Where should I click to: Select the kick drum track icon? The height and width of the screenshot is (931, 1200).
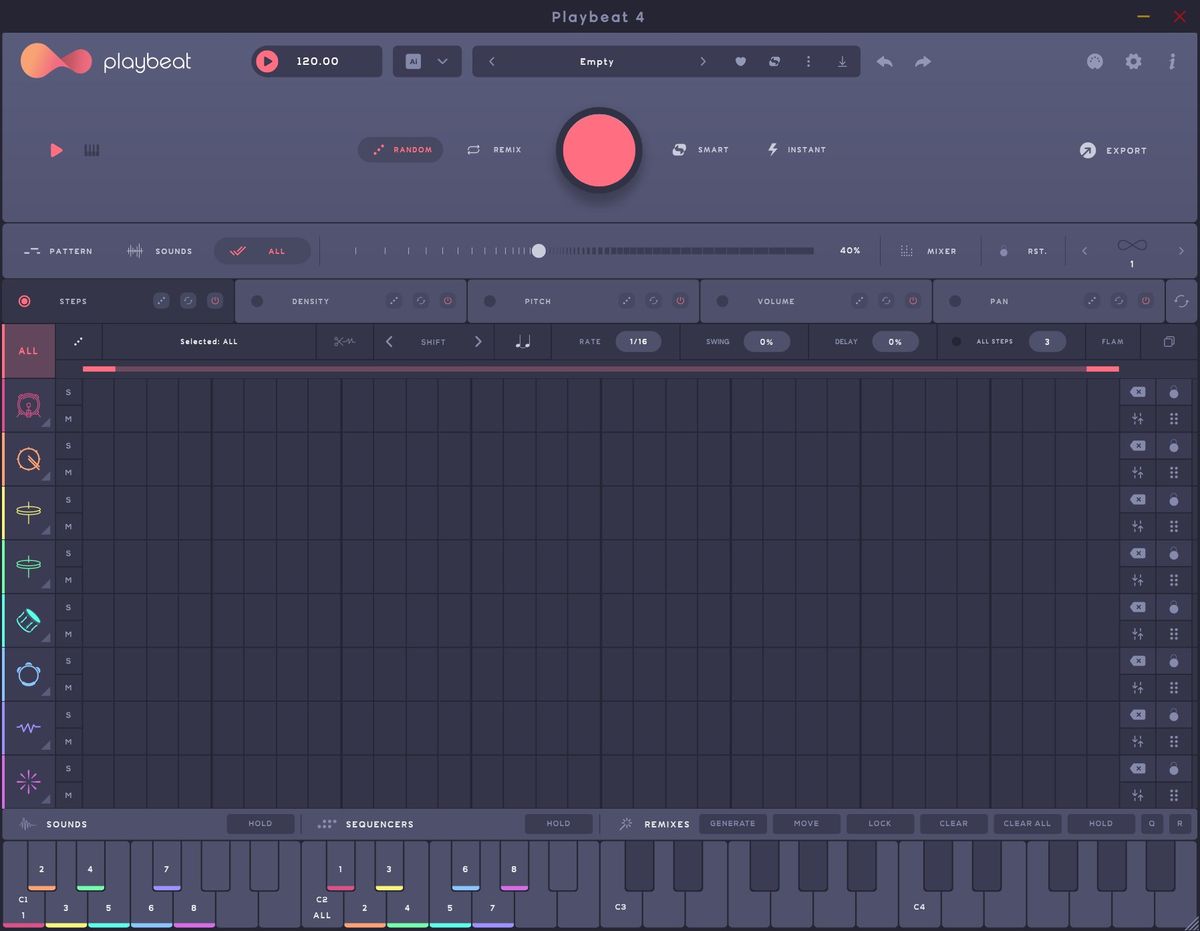coord(28,405)
